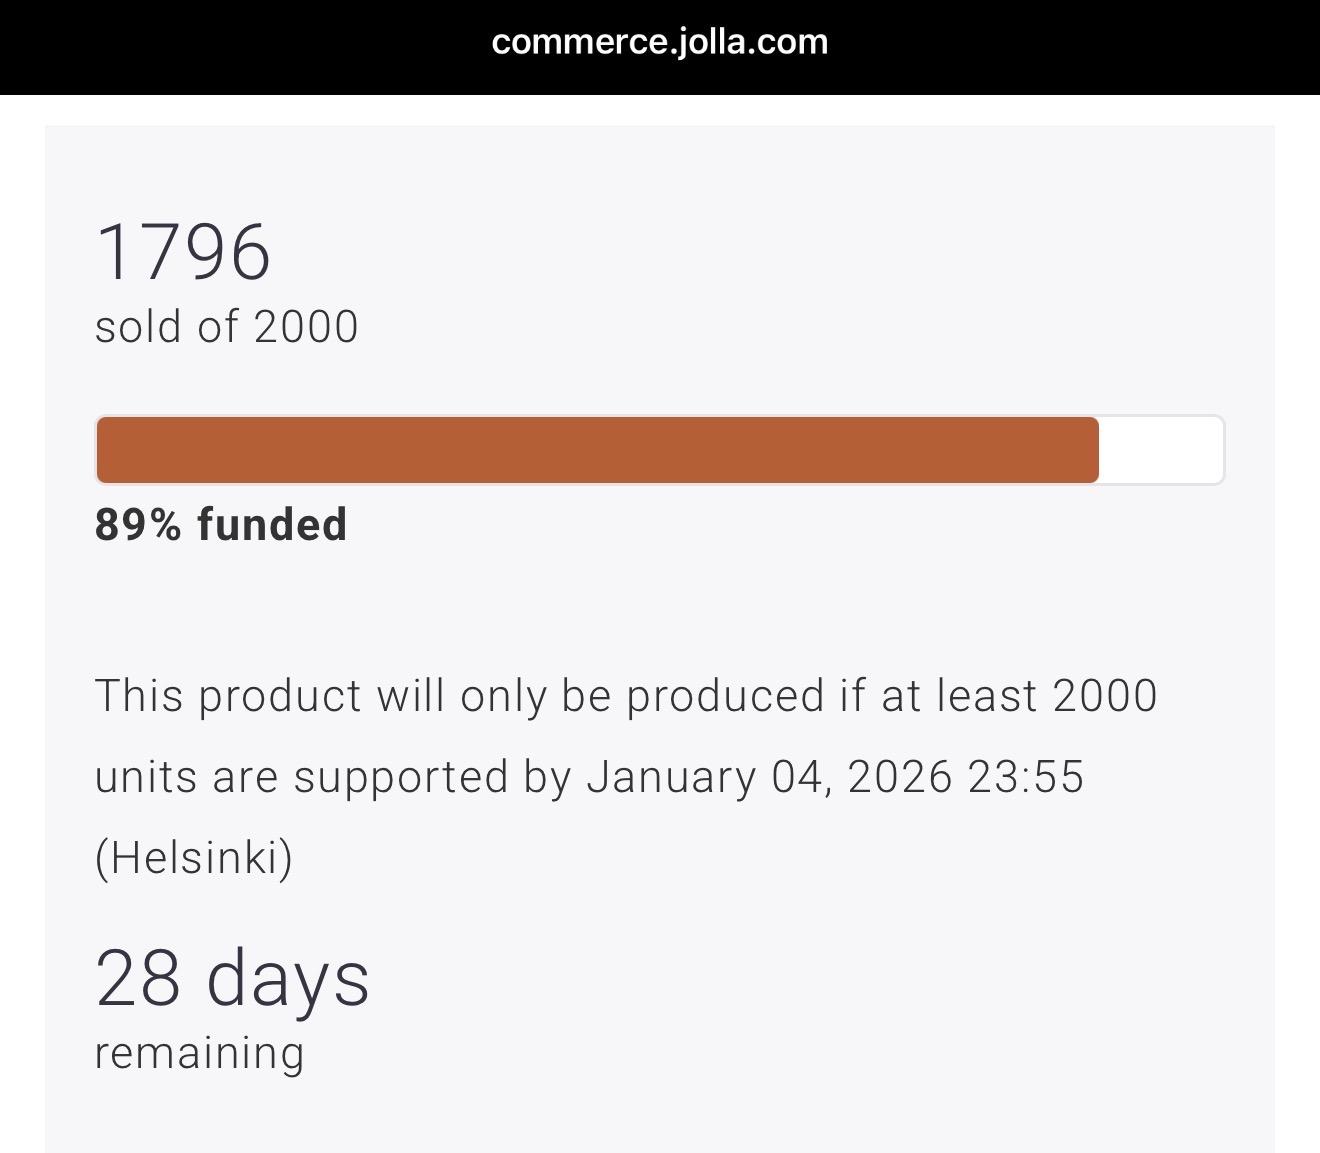Click the "2000" goal in the sold caption

(306, 327)
